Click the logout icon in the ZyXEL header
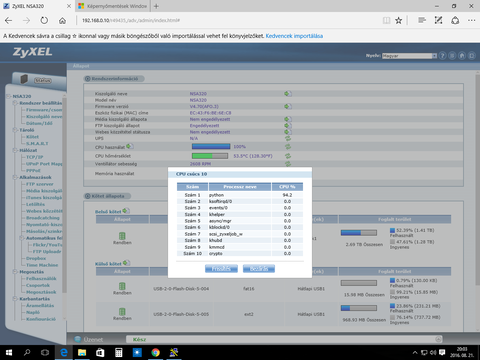The width and height of the screenshot is (480, 360). tap(472, 56)
